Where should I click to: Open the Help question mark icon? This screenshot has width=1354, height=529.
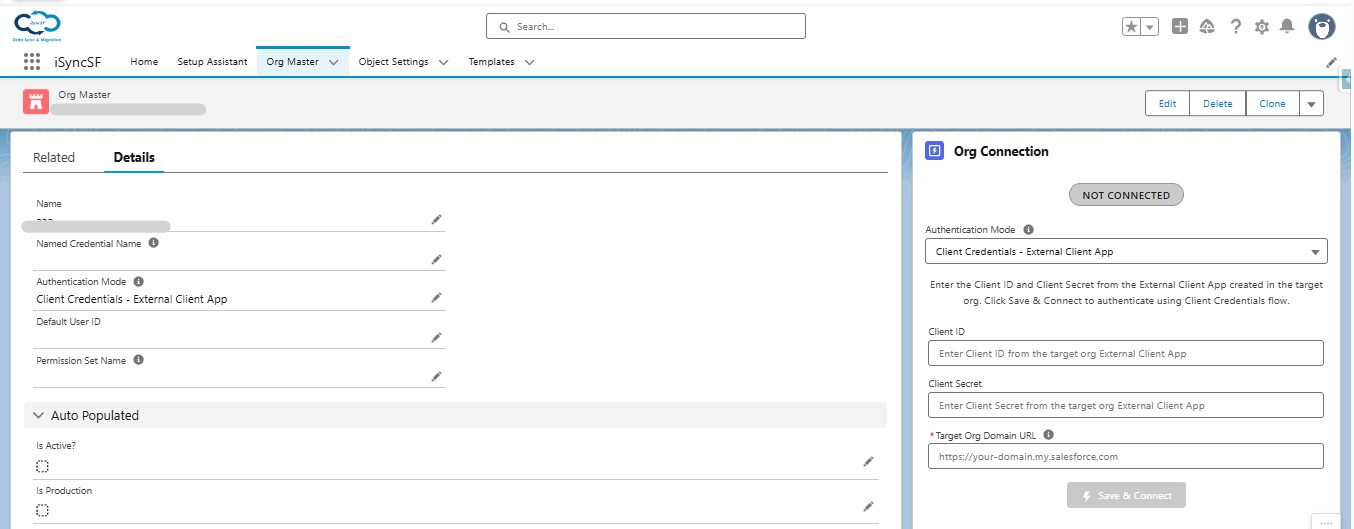point(1236,27)
